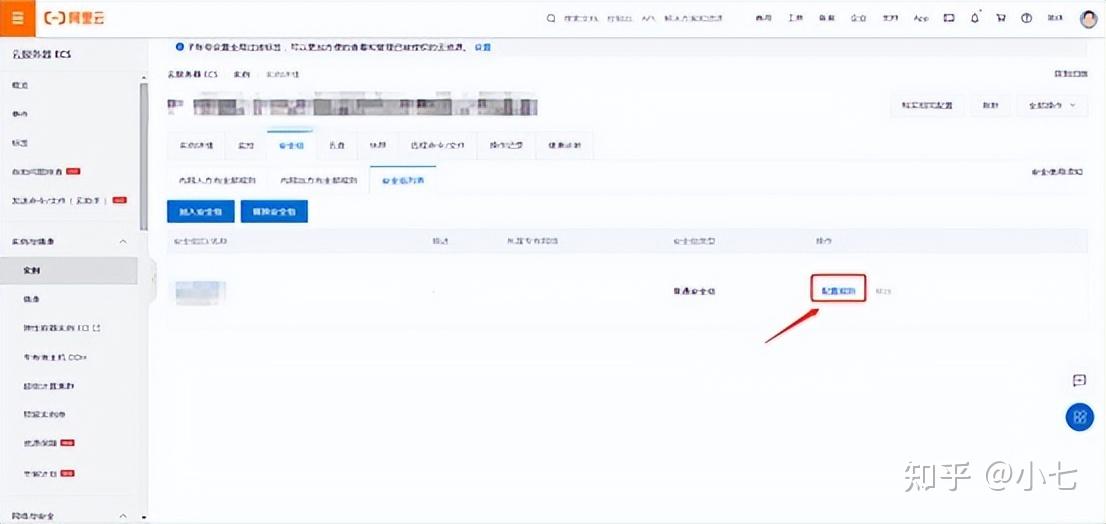Open the 简体 language menu
This screenshot has width=1106, height=524.
point(1055,18)
